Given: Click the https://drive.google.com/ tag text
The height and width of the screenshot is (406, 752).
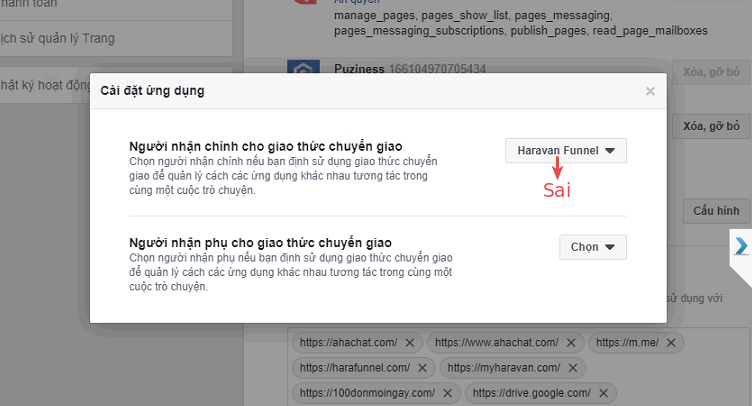Looking at the screenshot, I should (532, 393).
